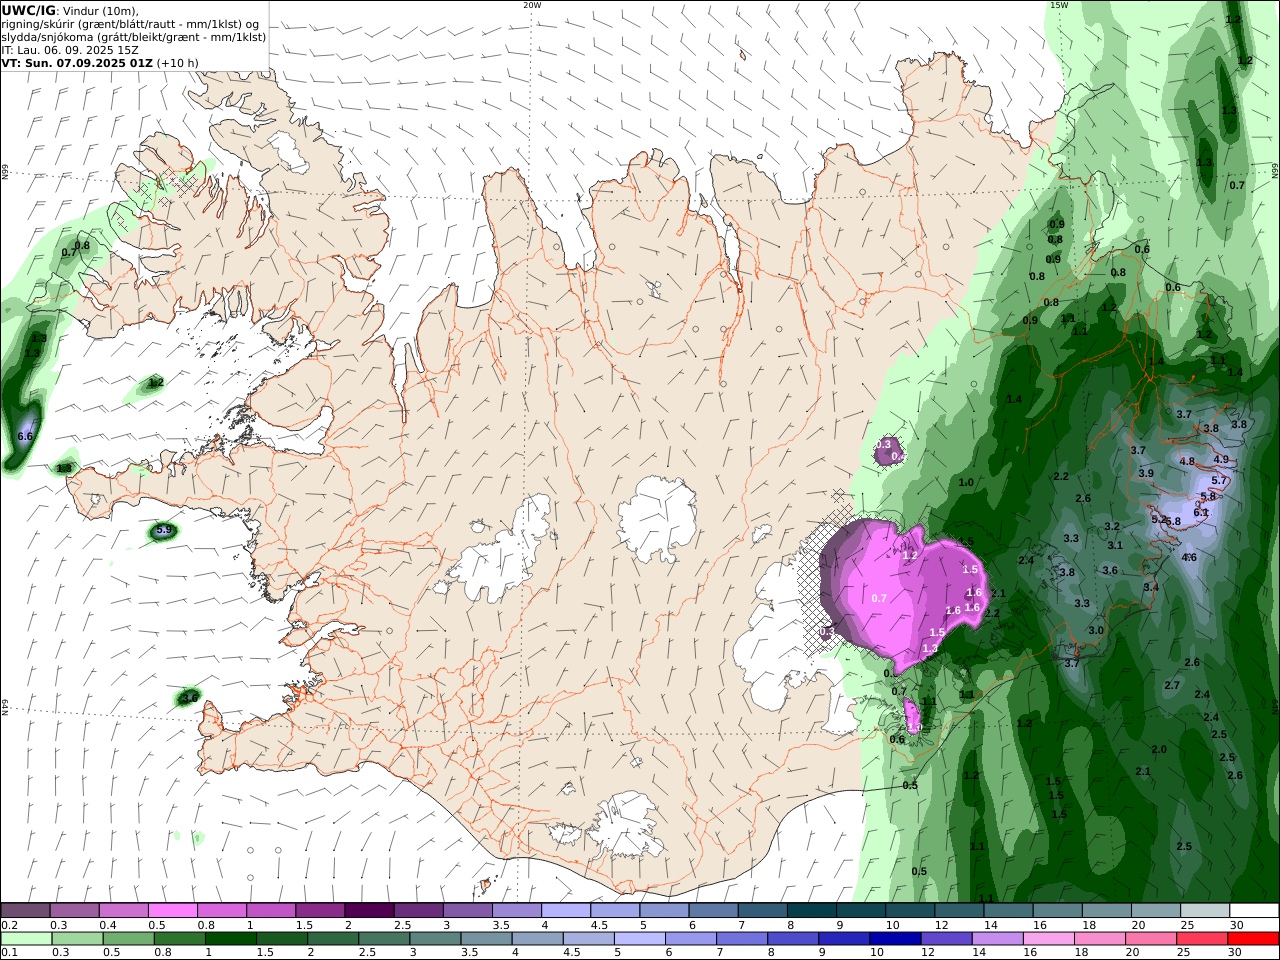1280x960 pixels.
Task: Click the '2.7' precipitation value on map
Action: click(x=1172, y=686)
